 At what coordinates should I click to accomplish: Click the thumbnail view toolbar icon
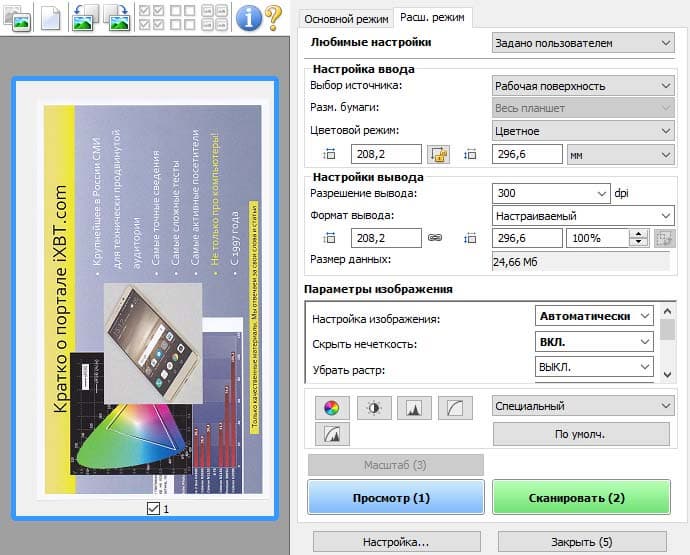(17, 18)
